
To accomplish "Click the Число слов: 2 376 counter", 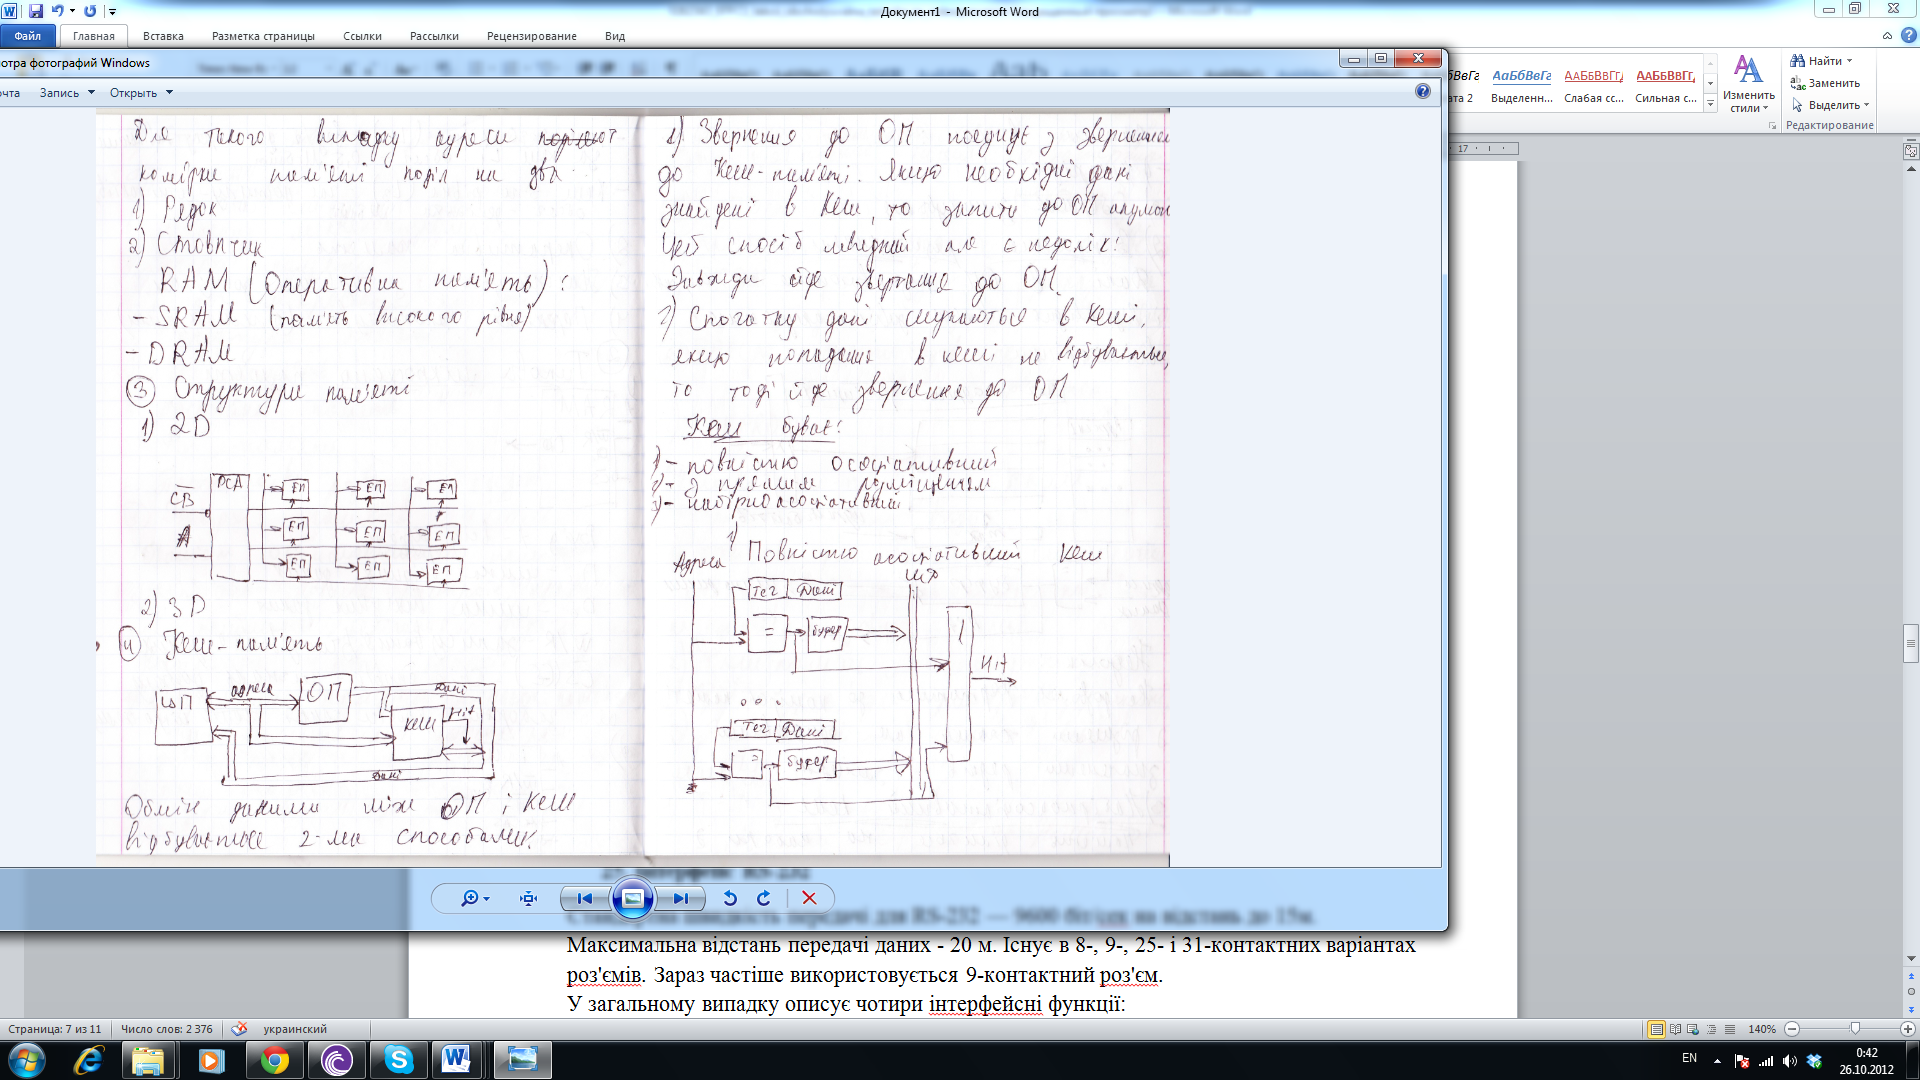I will [167, 1029].
